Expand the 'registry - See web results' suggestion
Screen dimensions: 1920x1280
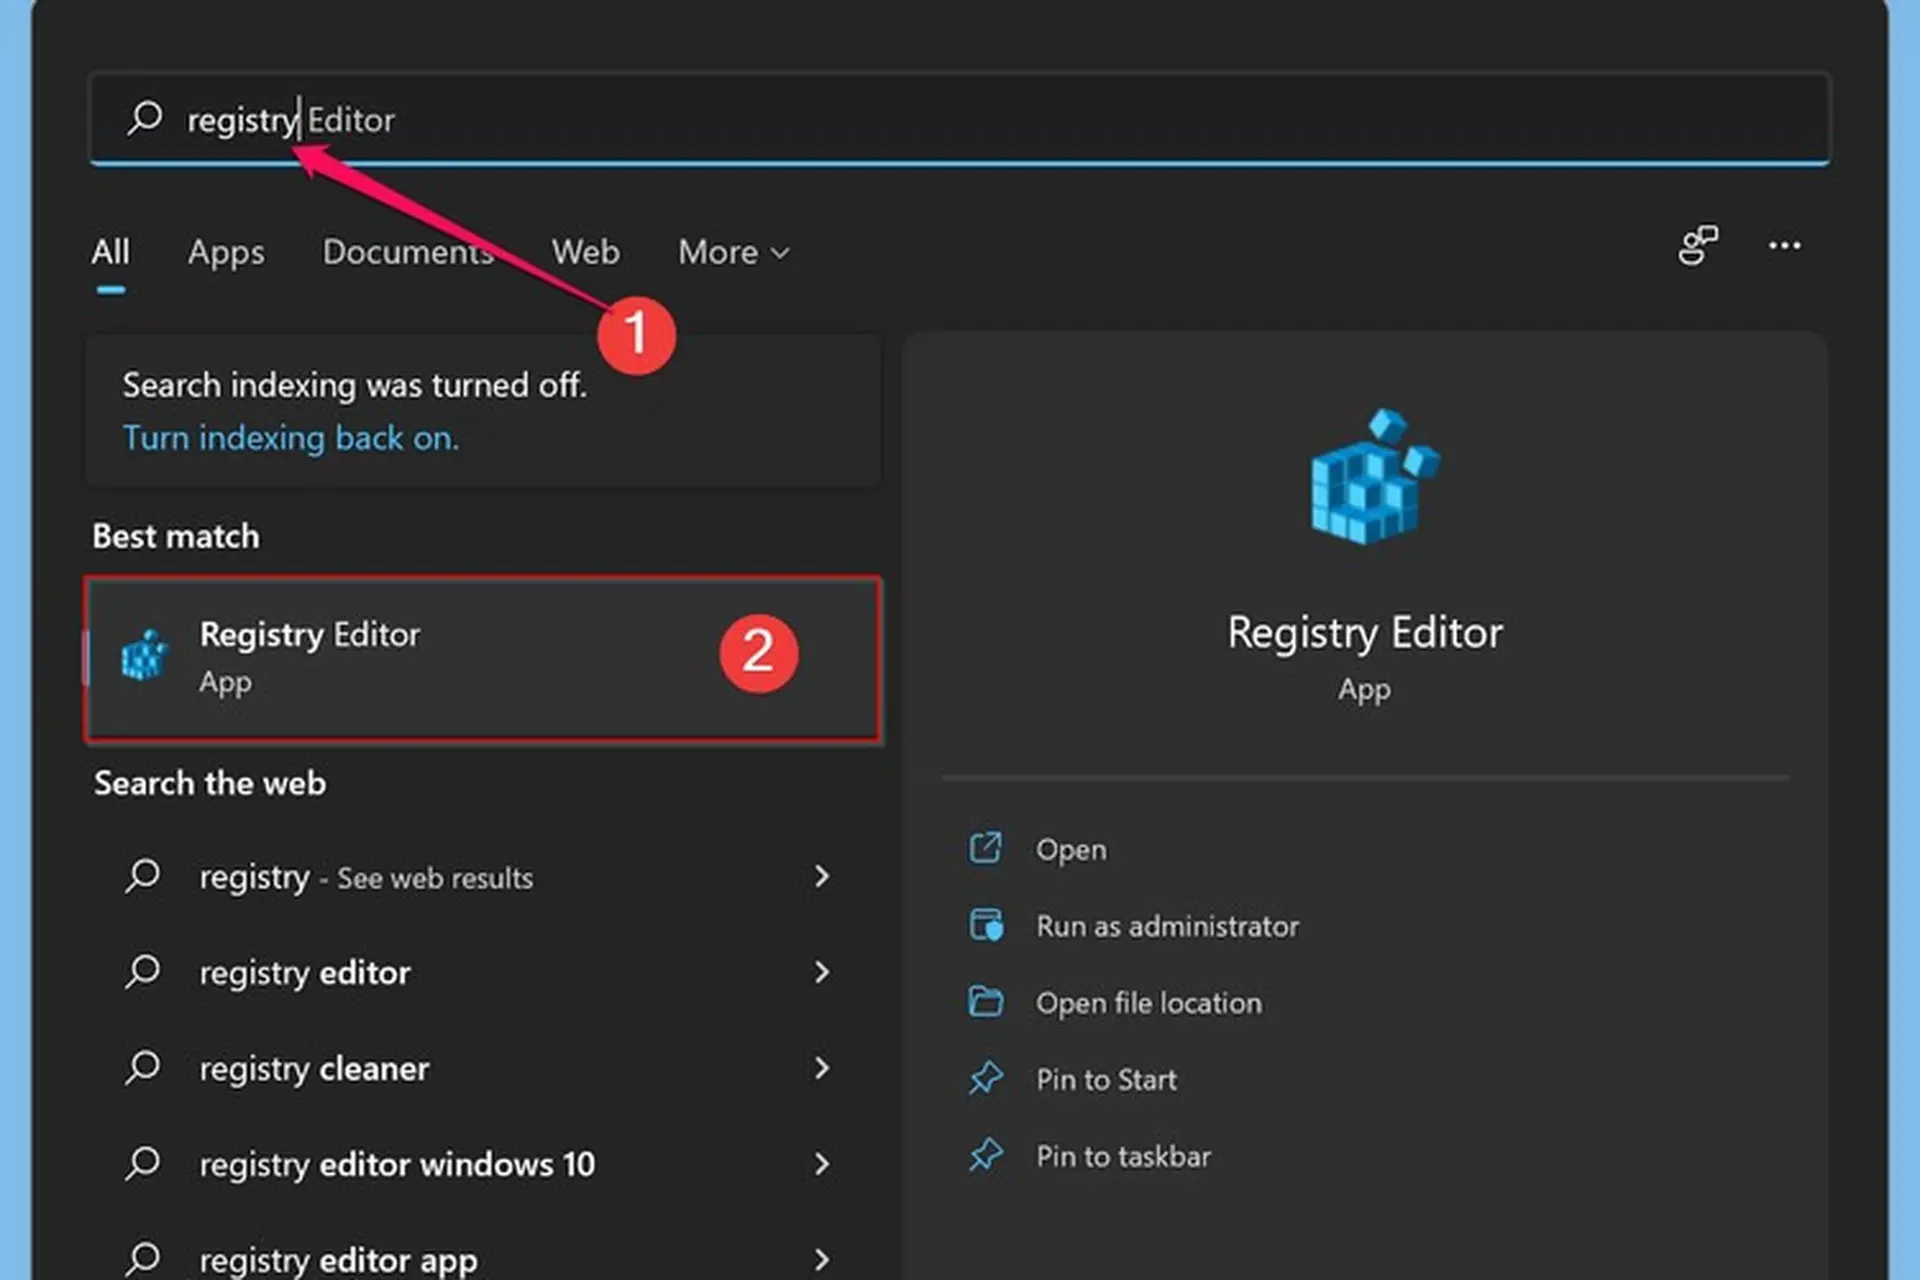coord(822,876)
